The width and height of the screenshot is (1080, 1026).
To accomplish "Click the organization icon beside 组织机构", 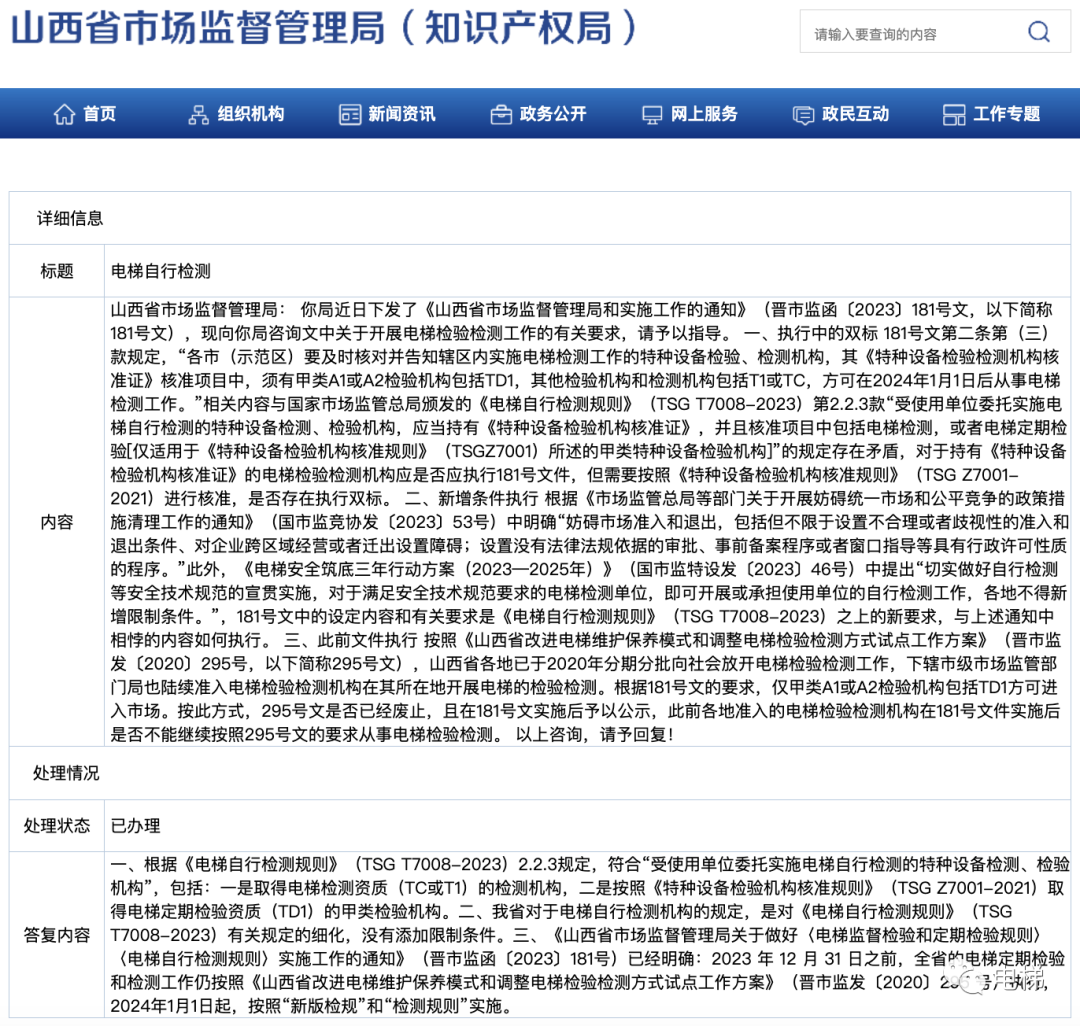I will pos(198,115).
